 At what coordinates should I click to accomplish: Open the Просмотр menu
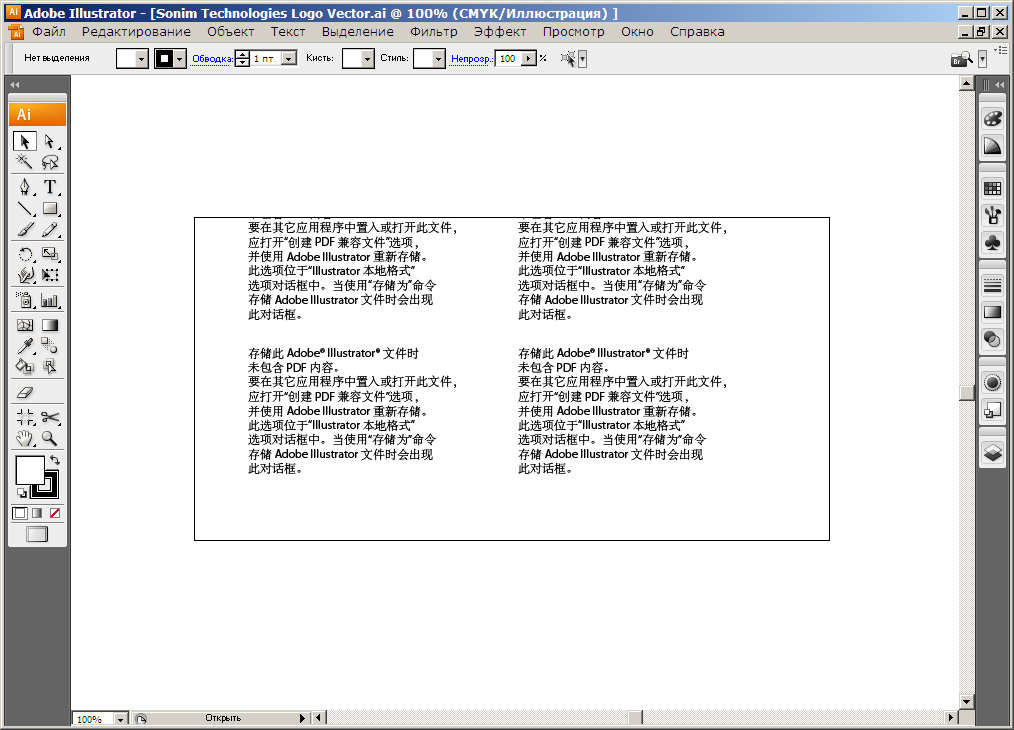click(x=574, y=32)
